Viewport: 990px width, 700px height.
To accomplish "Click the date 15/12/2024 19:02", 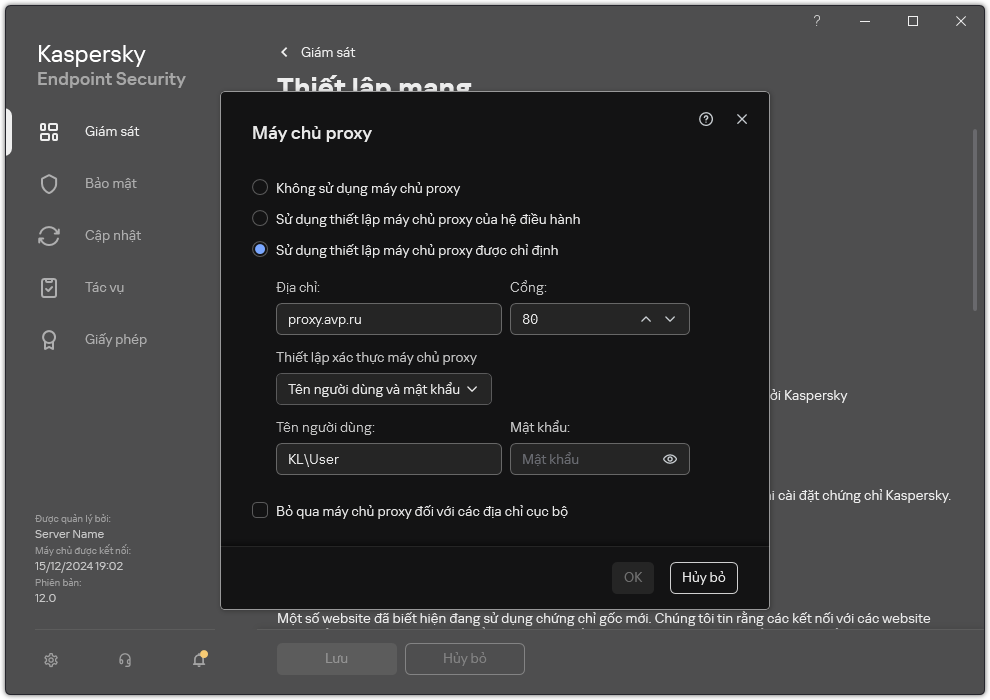I will [79, 566].
